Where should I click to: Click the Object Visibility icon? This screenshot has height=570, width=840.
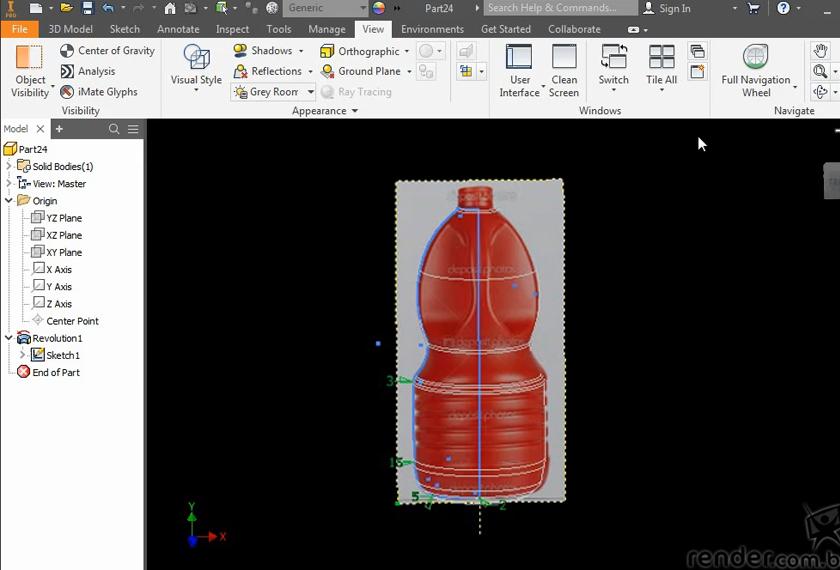(x=29, y=58)
